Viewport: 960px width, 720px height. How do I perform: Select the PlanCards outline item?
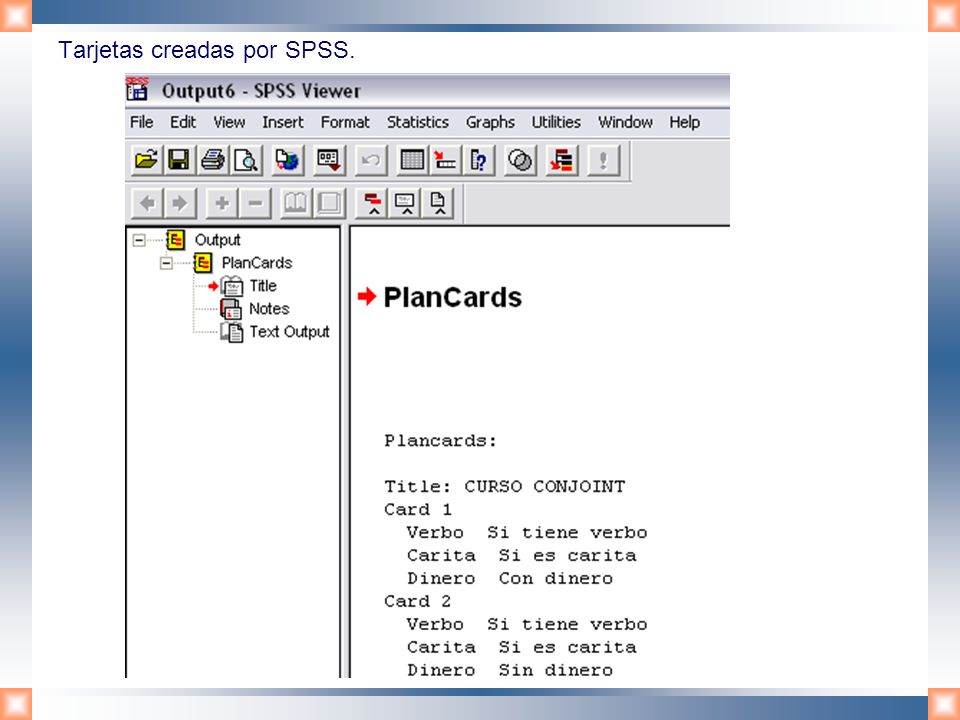tap(257, 263)
